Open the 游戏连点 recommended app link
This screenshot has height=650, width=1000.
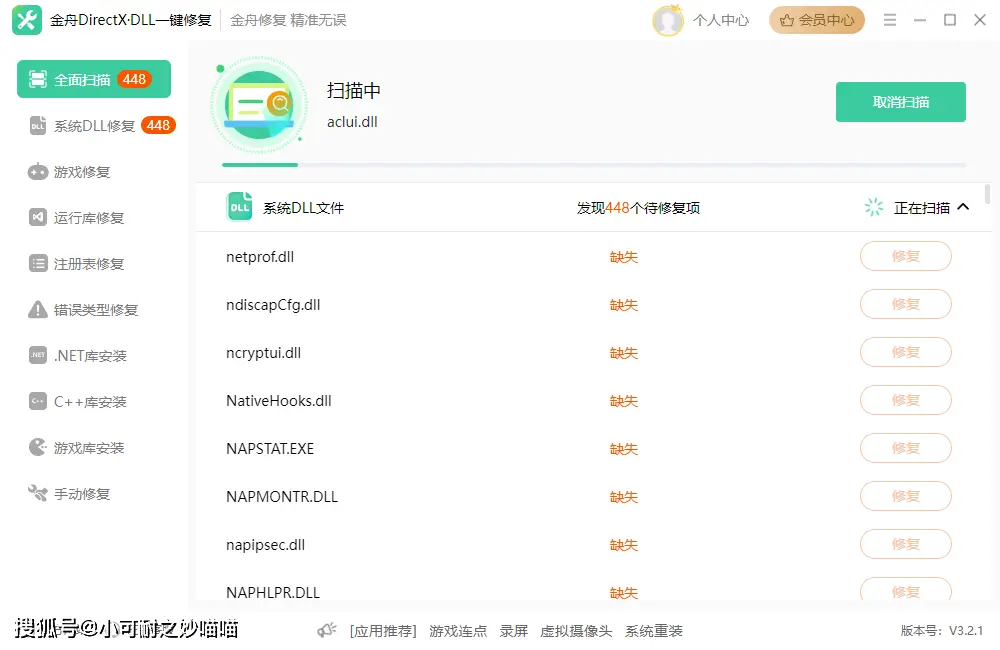pyautogui.click(x=458, y=631)
